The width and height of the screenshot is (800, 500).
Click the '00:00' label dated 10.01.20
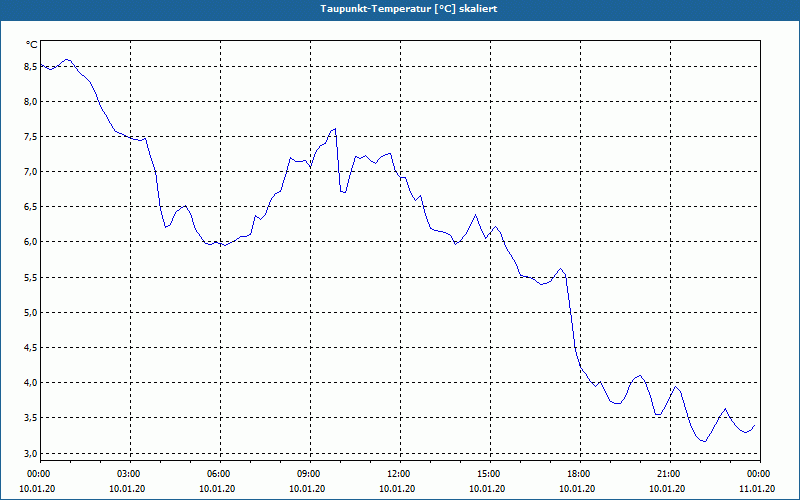[37, 474]
